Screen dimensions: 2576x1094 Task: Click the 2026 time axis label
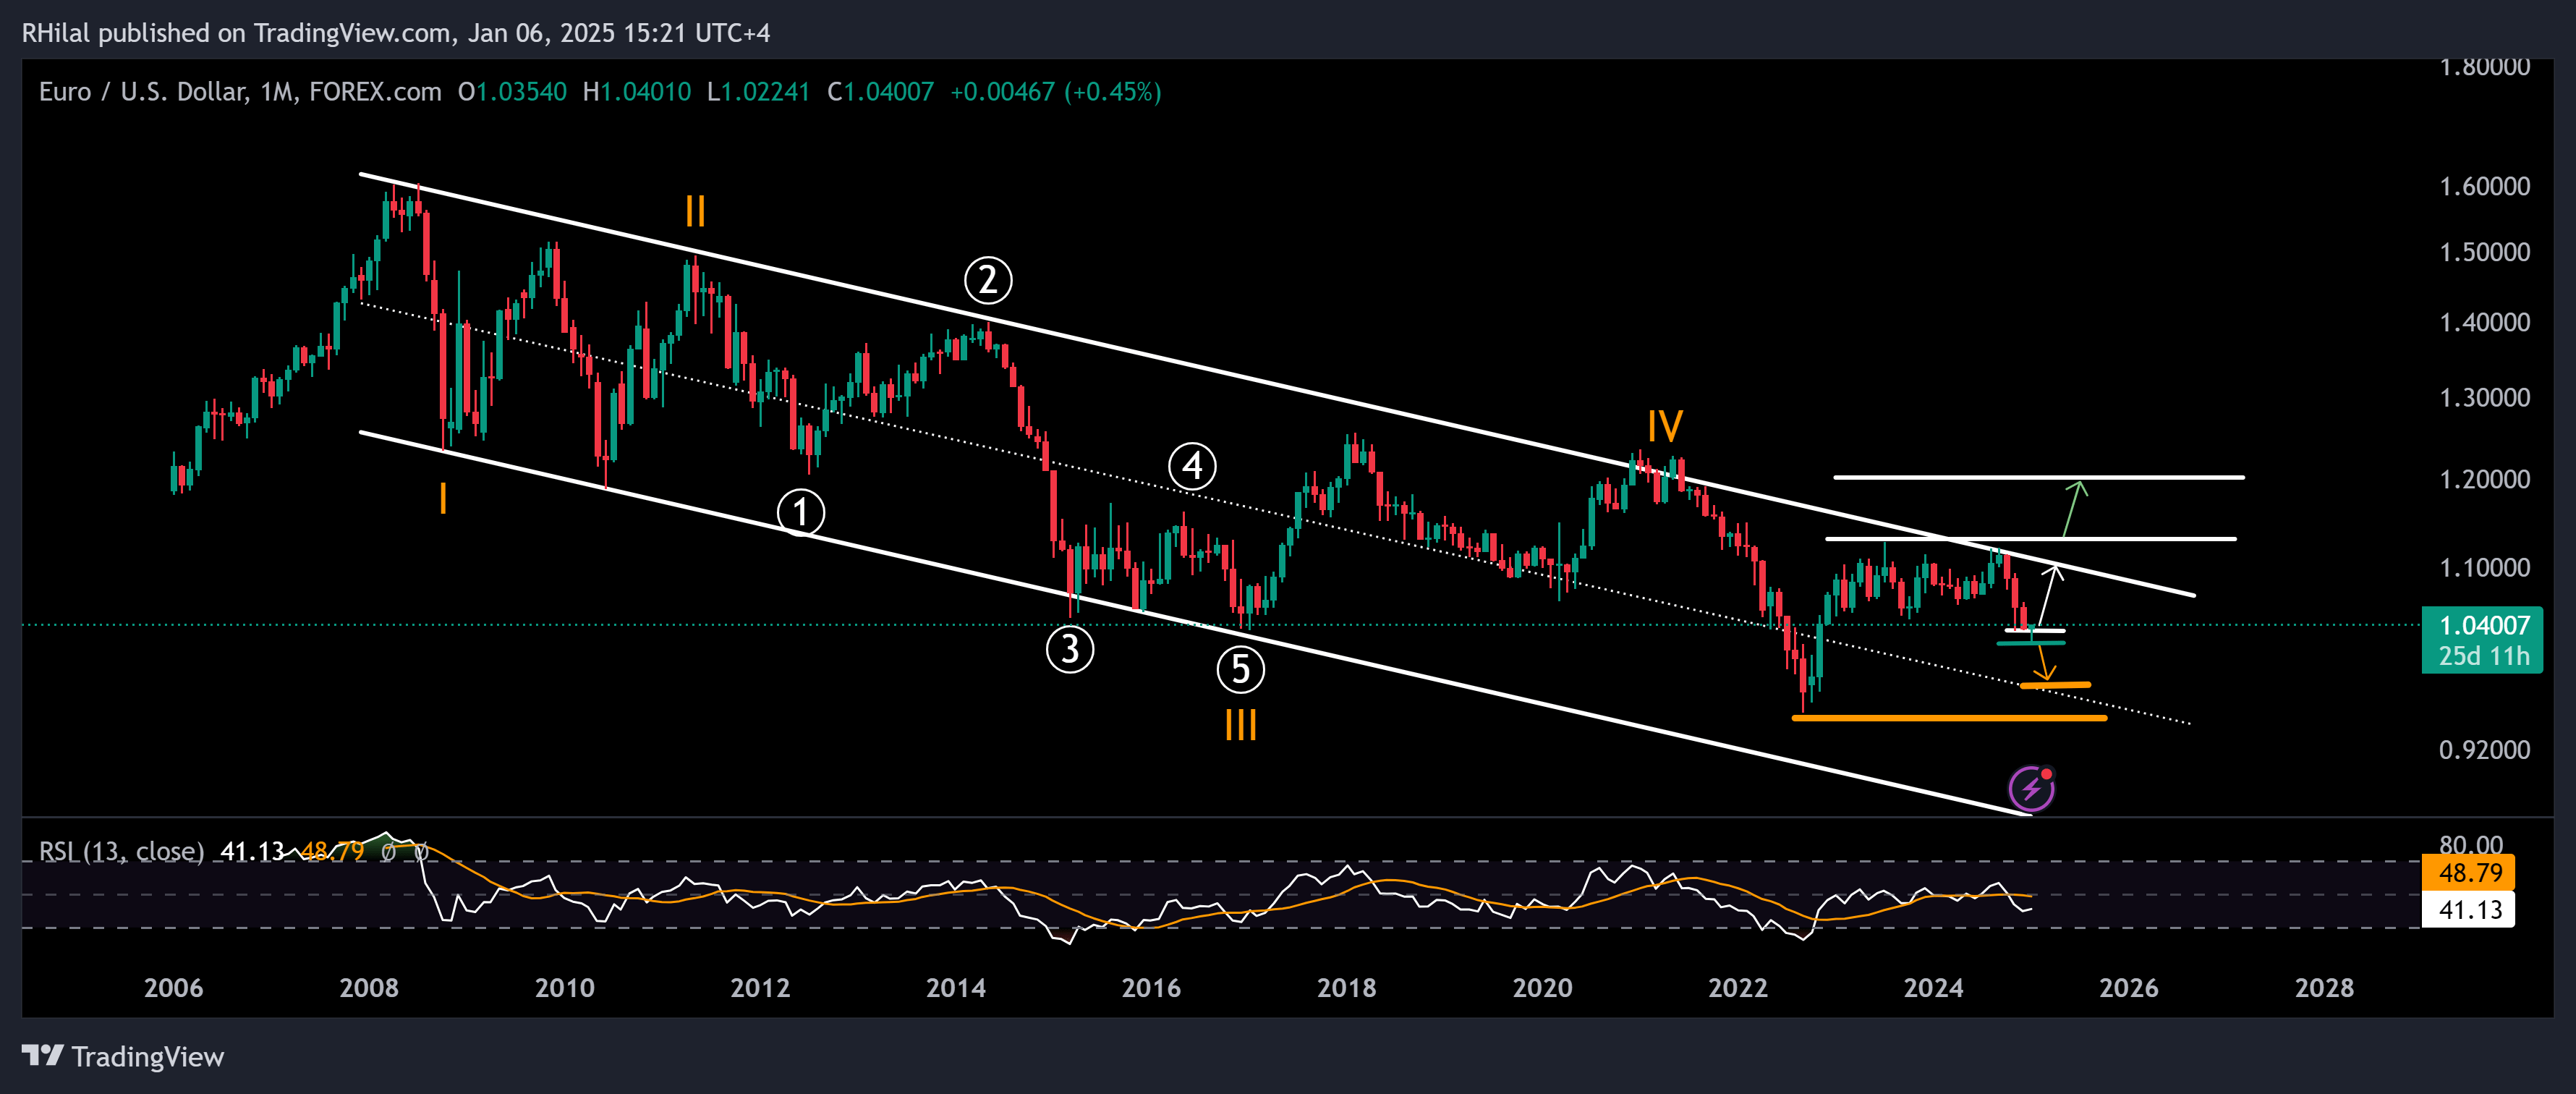click(2129, 988)
